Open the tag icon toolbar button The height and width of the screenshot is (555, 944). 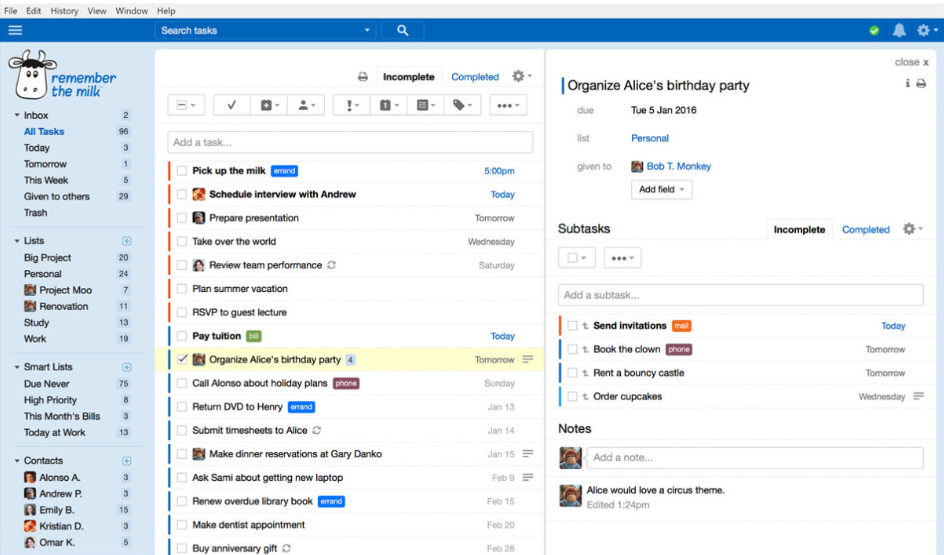(461, 105)
